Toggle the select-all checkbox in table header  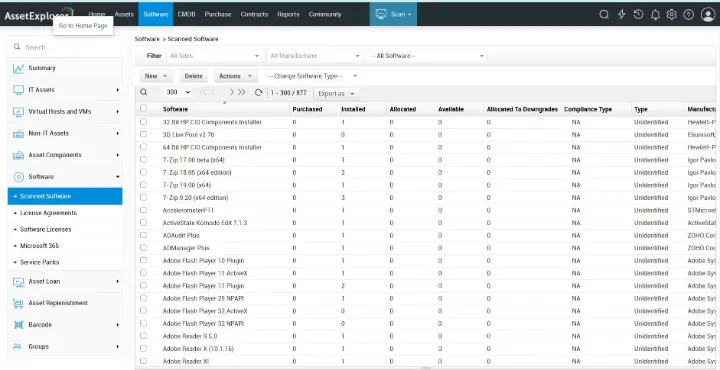click(143, 108)
